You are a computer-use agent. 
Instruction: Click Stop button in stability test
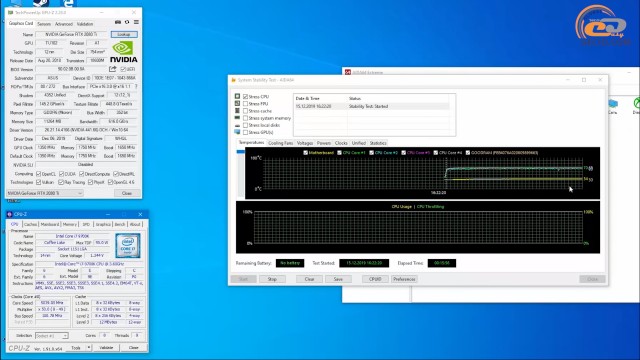click(x=272, y=279)
